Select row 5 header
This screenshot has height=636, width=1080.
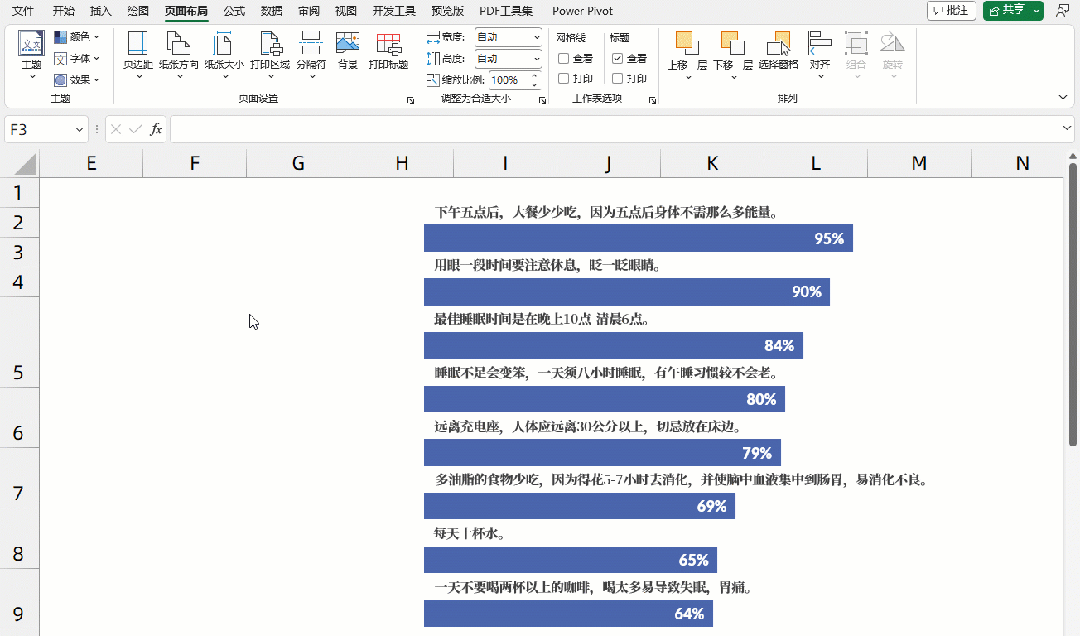(x=19, y=342)
